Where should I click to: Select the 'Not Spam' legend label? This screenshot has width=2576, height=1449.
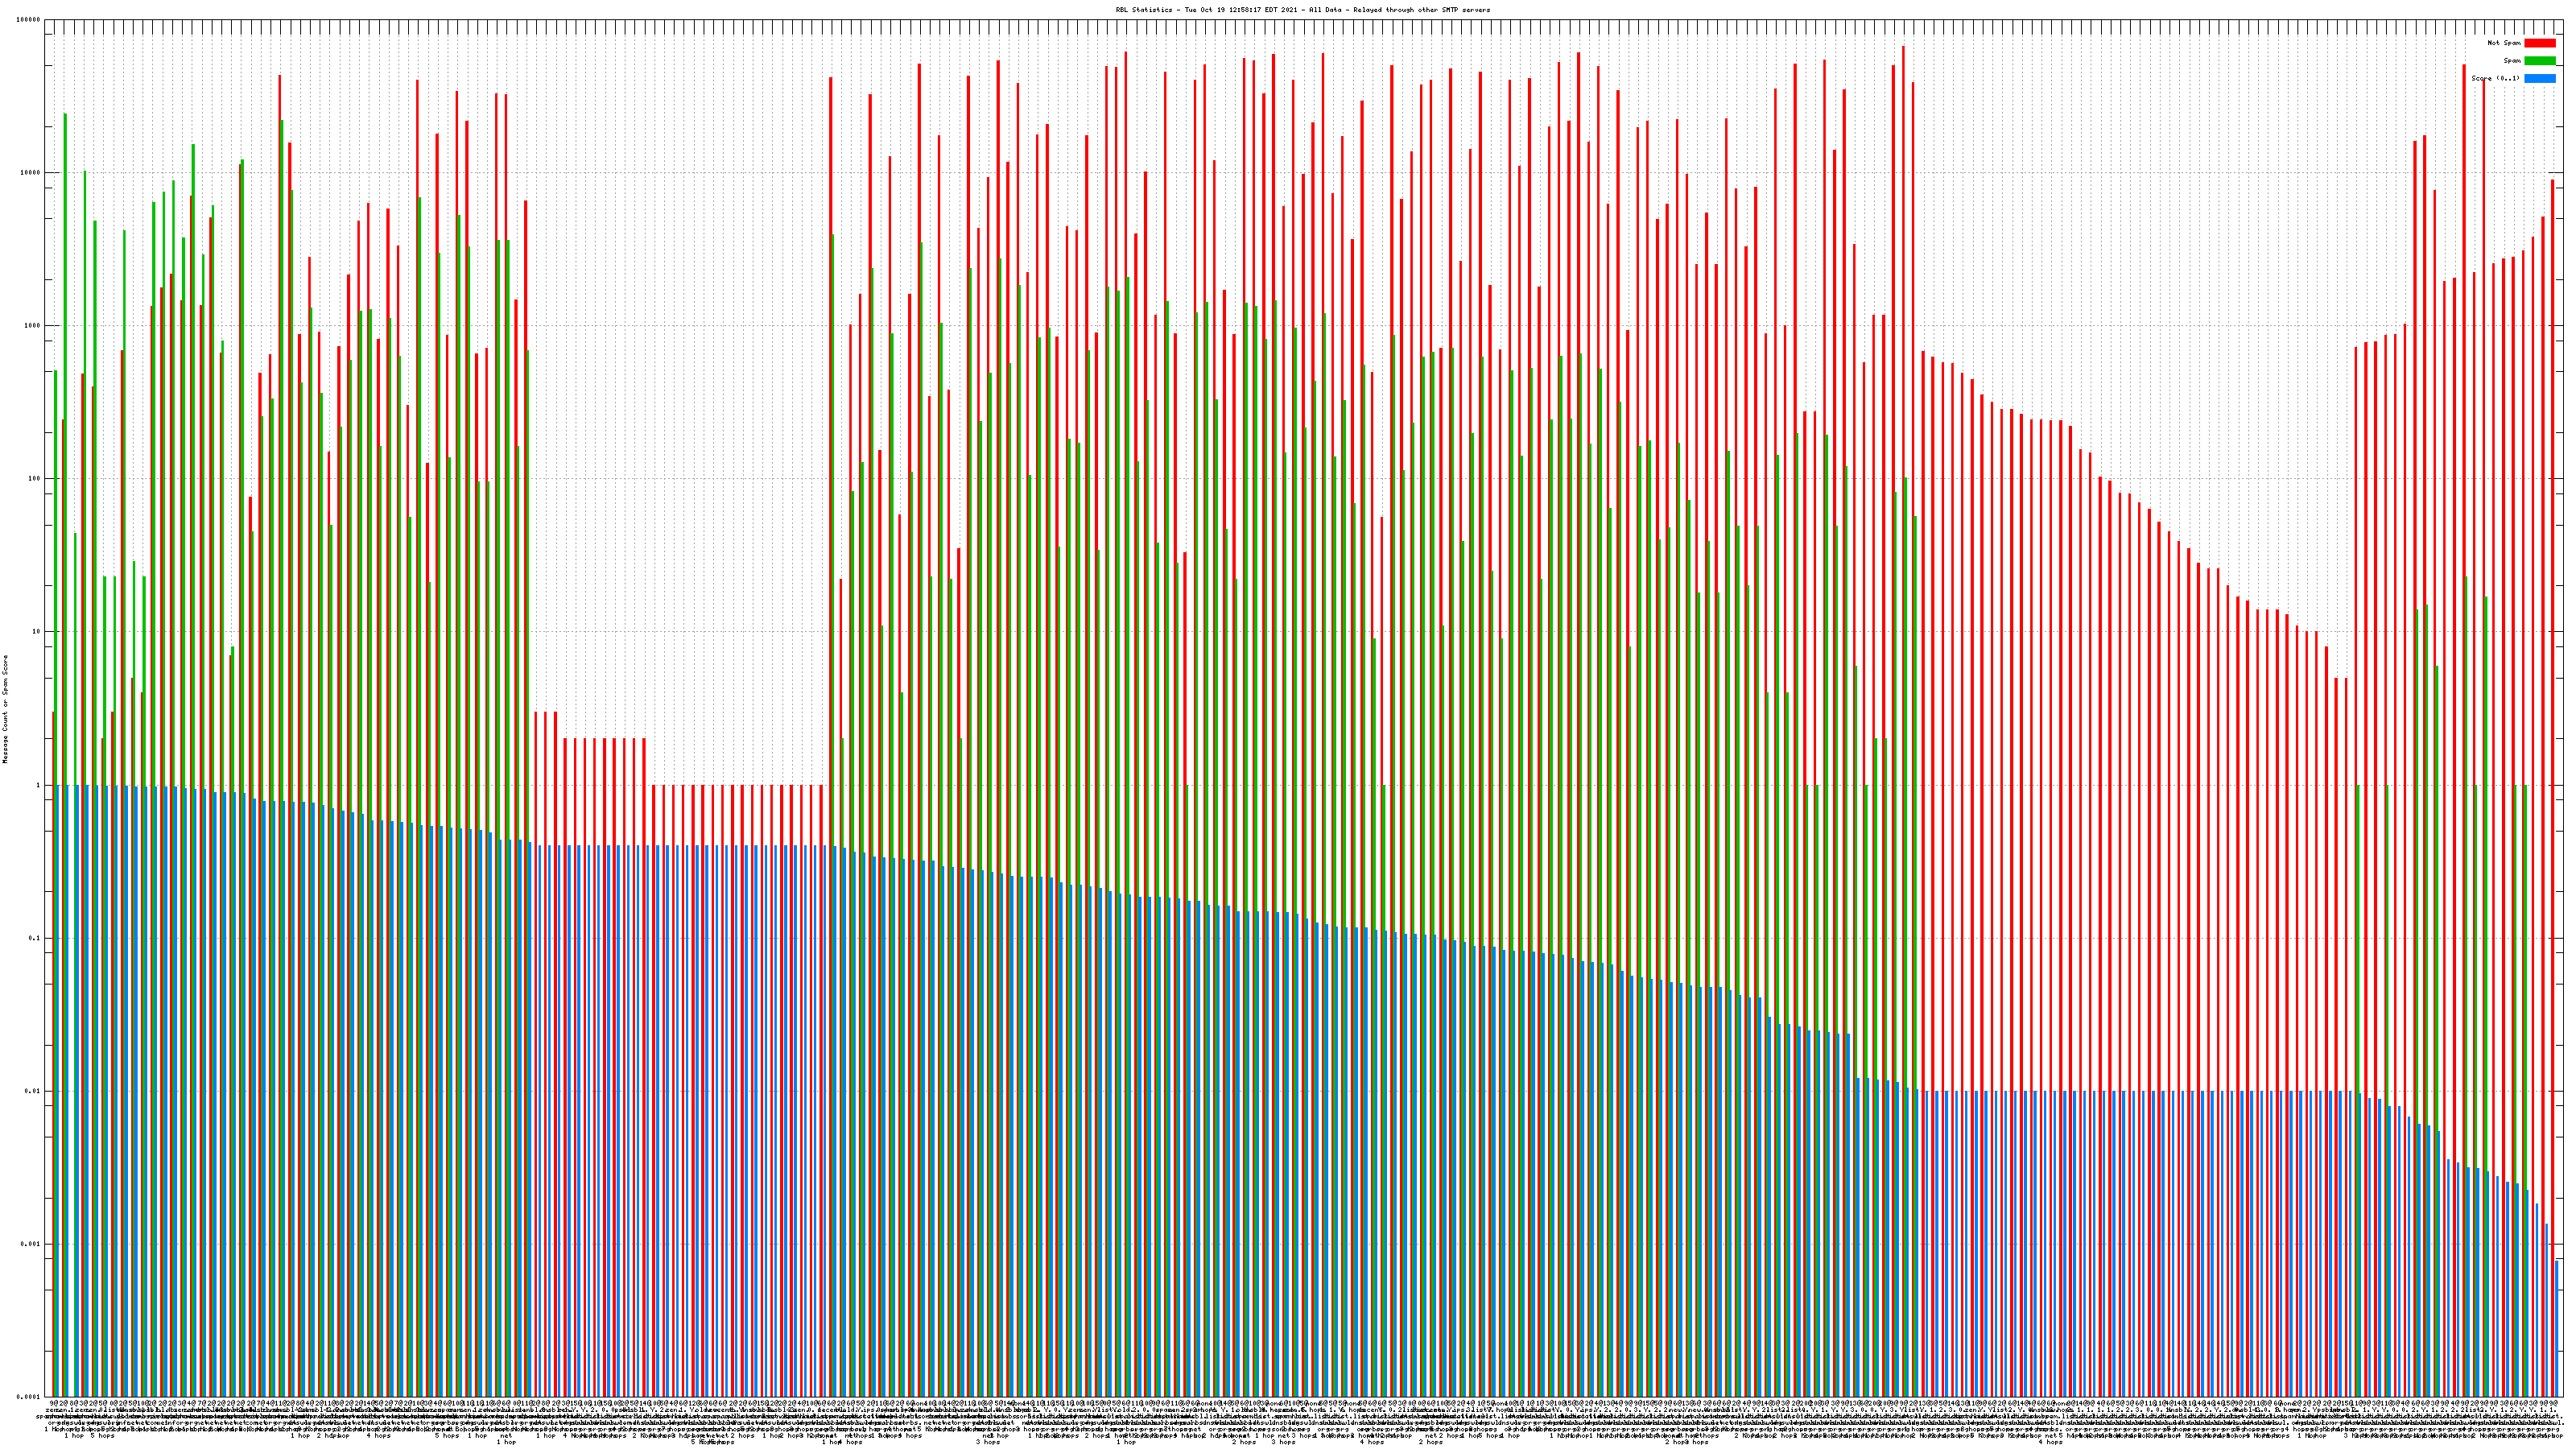click(x=2504, y=43)
